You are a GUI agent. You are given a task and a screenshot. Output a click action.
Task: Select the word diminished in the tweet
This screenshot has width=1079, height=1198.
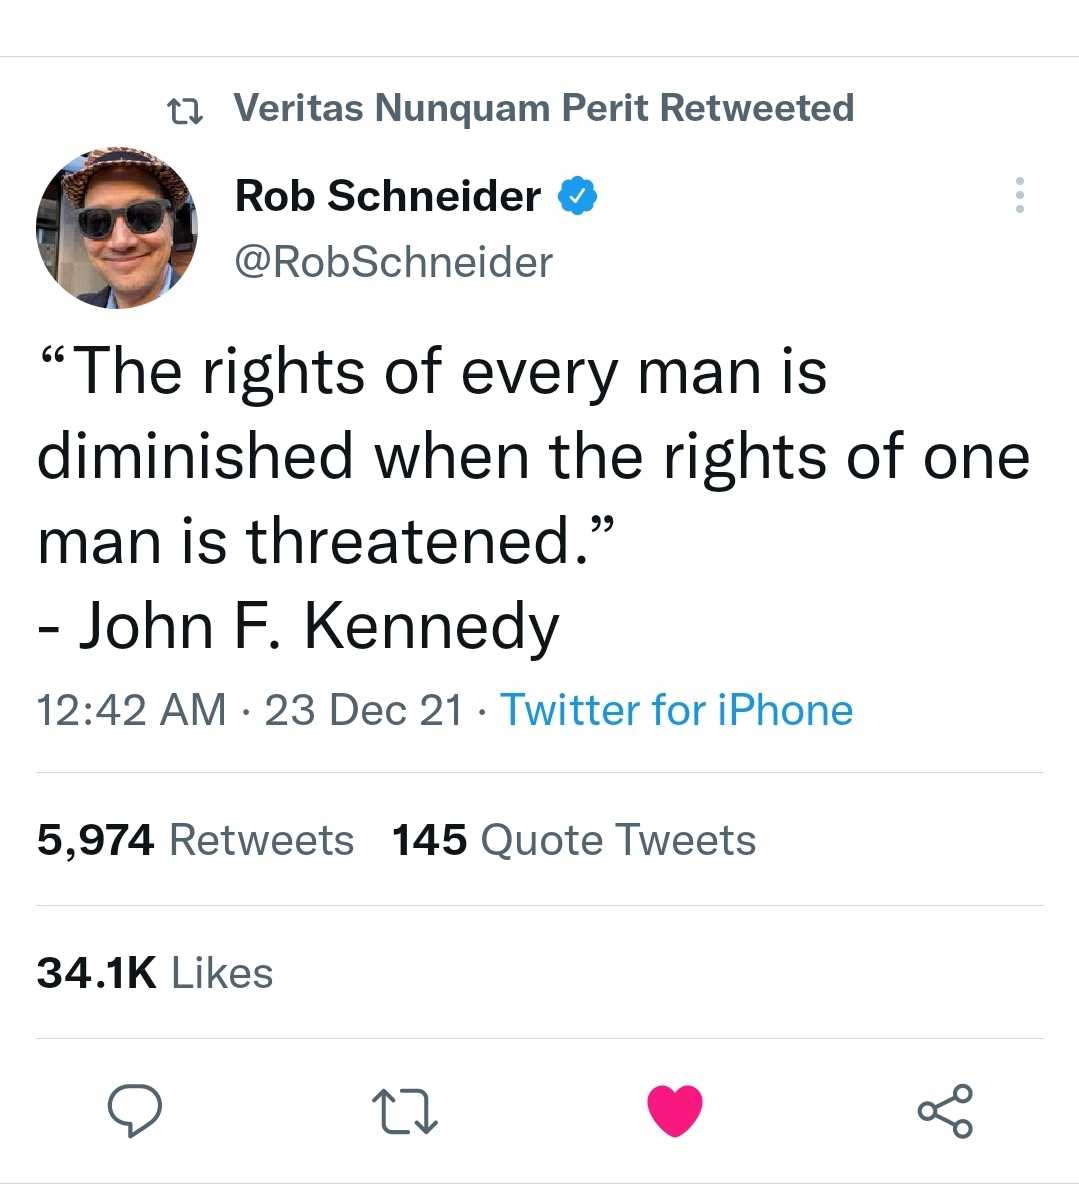click(196, 456)
